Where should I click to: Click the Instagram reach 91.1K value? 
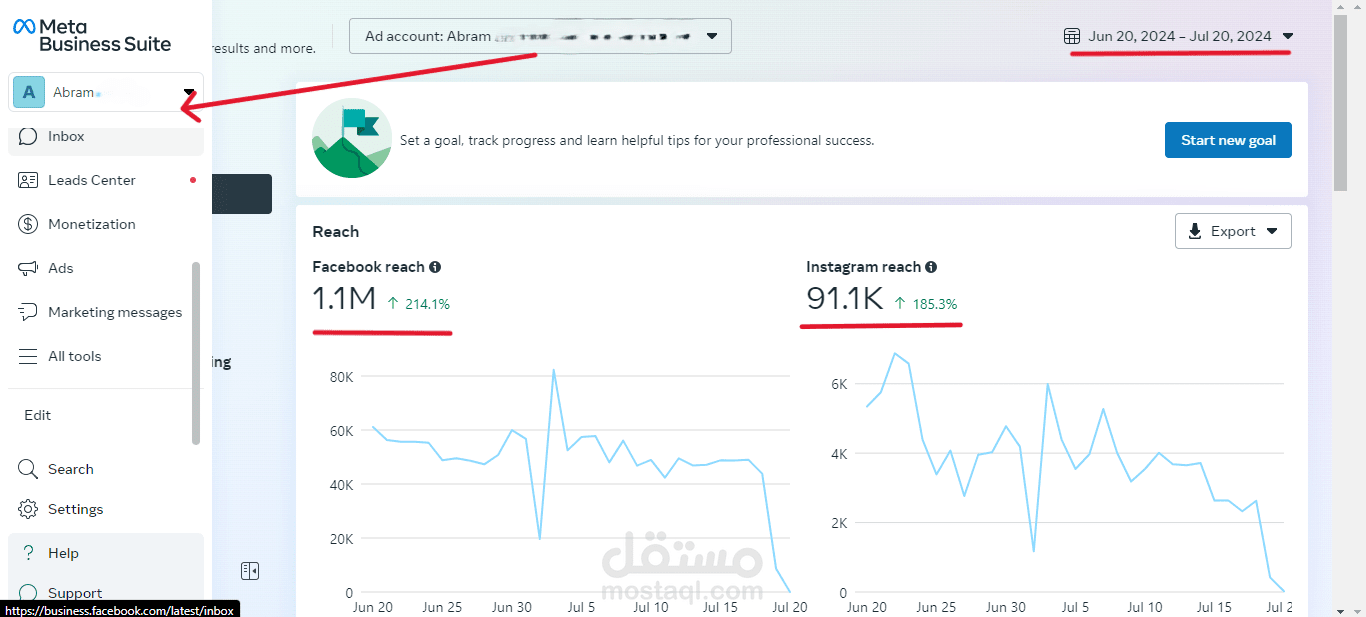845,298
